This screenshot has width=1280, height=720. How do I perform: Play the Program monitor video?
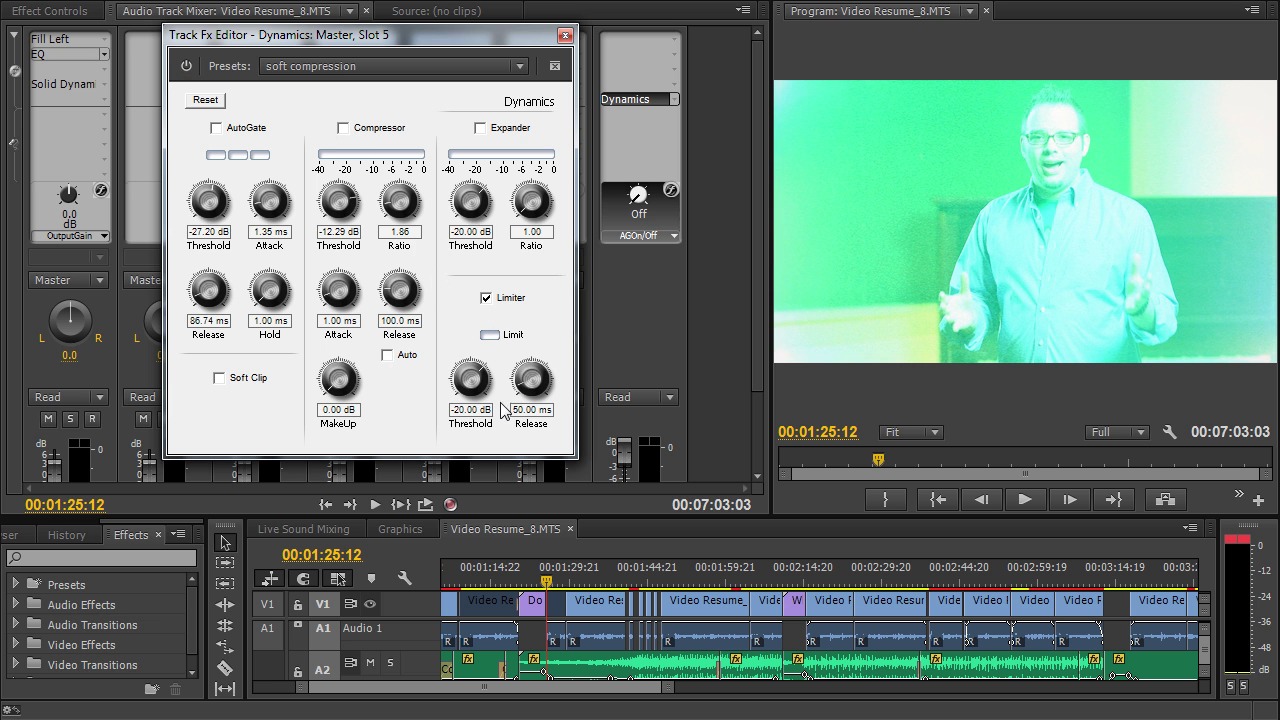click(x=1025, y=500)
